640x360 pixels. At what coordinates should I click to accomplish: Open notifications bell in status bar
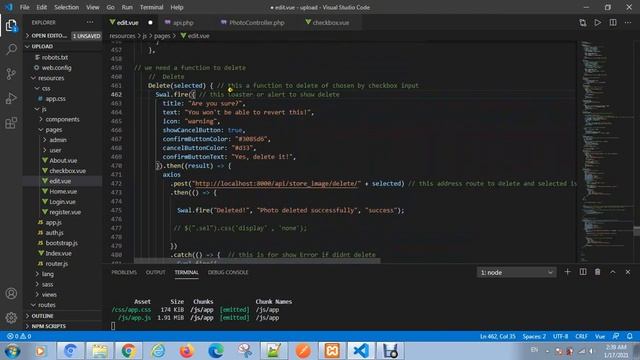click(630, 336)
